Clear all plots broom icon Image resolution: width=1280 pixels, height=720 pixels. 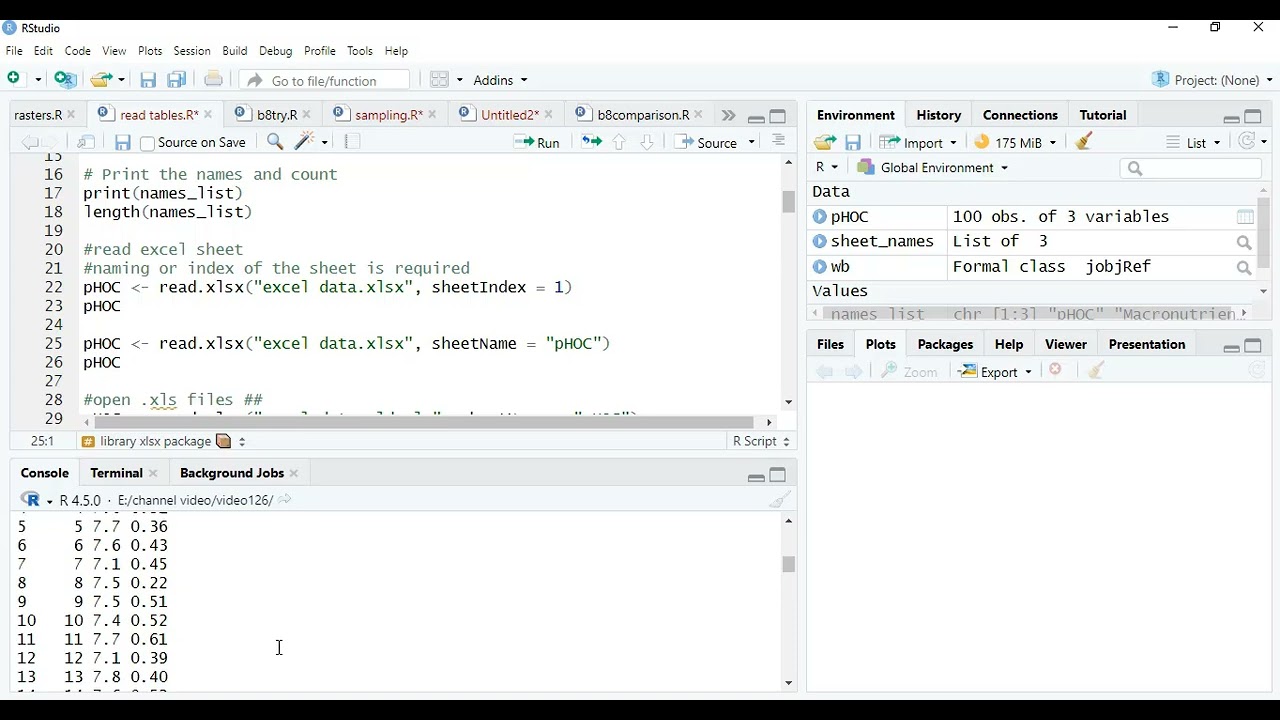(x=1096, y=371)
